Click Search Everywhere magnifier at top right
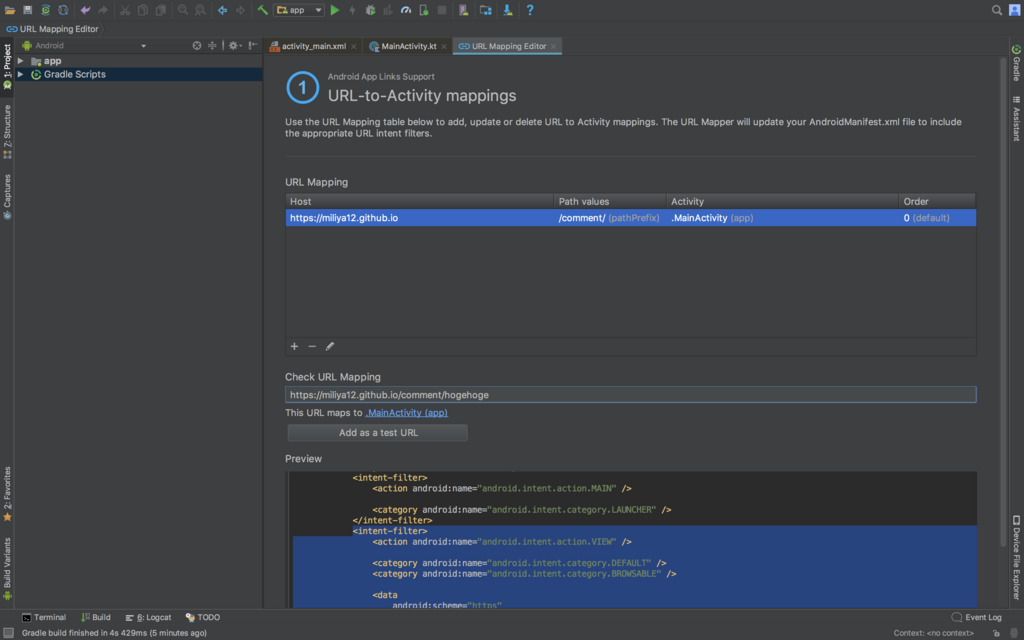The height and width of the screenshot is (640, 1024). pyautogui.click(x=997, y=10)
